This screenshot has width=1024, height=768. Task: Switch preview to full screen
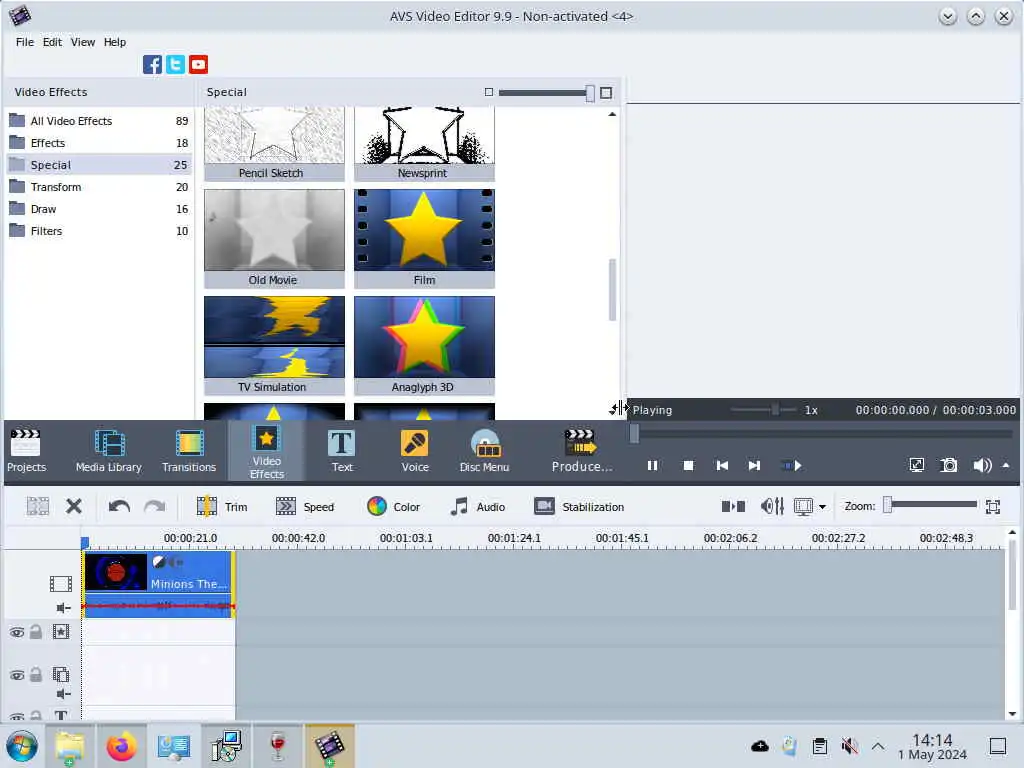click(917, 465)
